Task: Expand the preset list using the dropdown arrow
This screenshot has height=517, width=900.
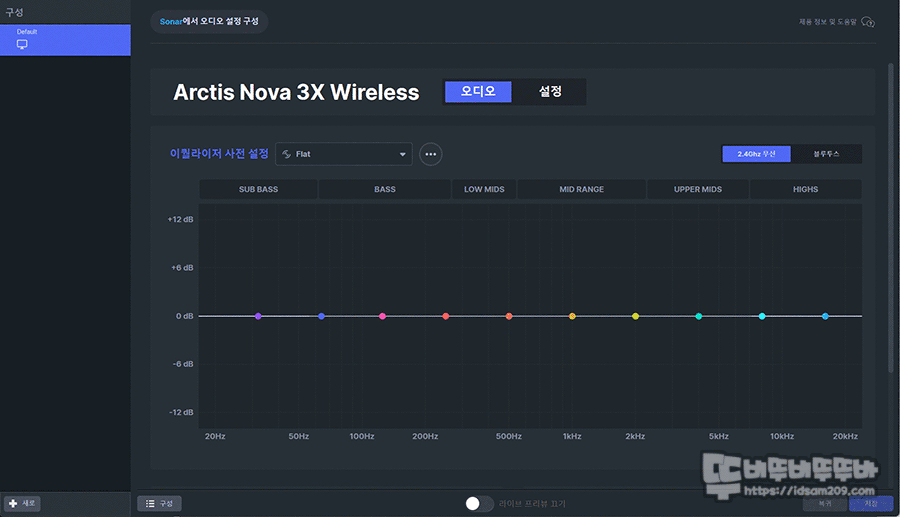Action: (402, 154)
